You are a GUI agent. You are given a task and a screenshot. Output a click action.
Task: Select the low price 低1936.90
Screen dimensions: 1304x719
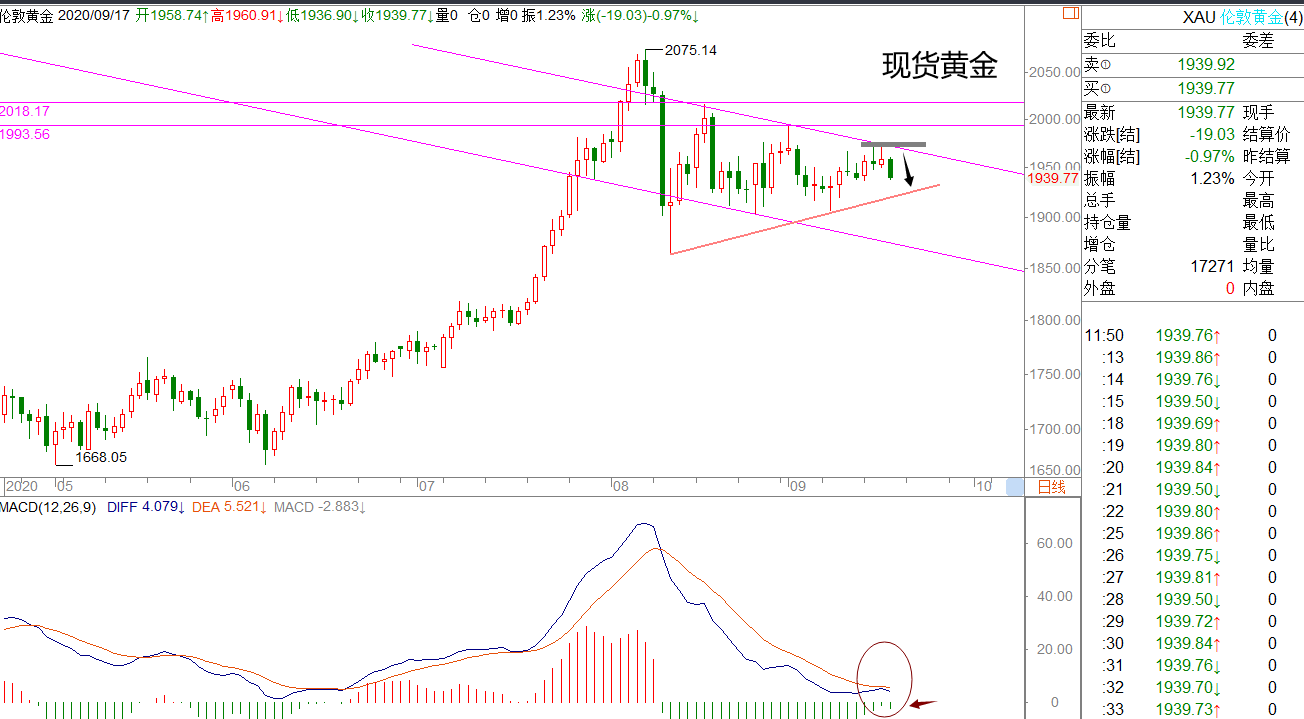[323, 15]
